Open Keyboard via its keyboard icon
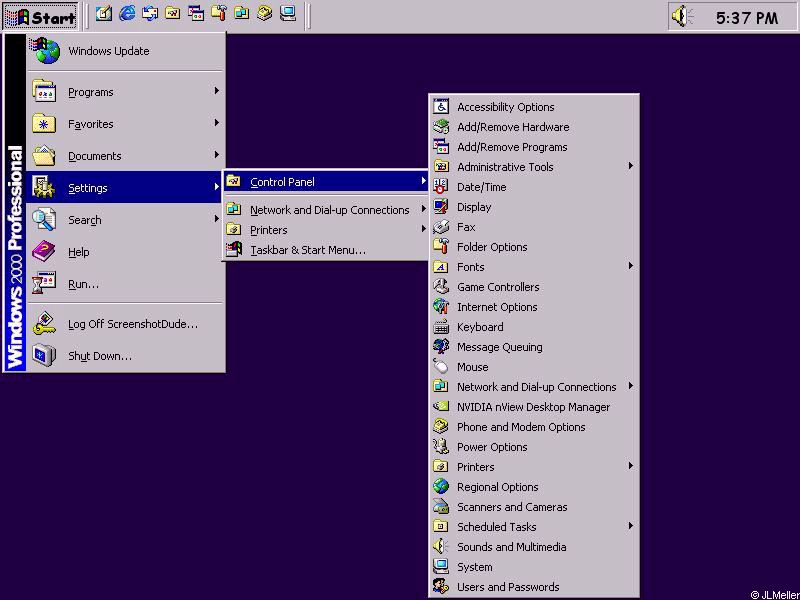The height and width of the screenshot is (600, 800). tap(441, 327)
